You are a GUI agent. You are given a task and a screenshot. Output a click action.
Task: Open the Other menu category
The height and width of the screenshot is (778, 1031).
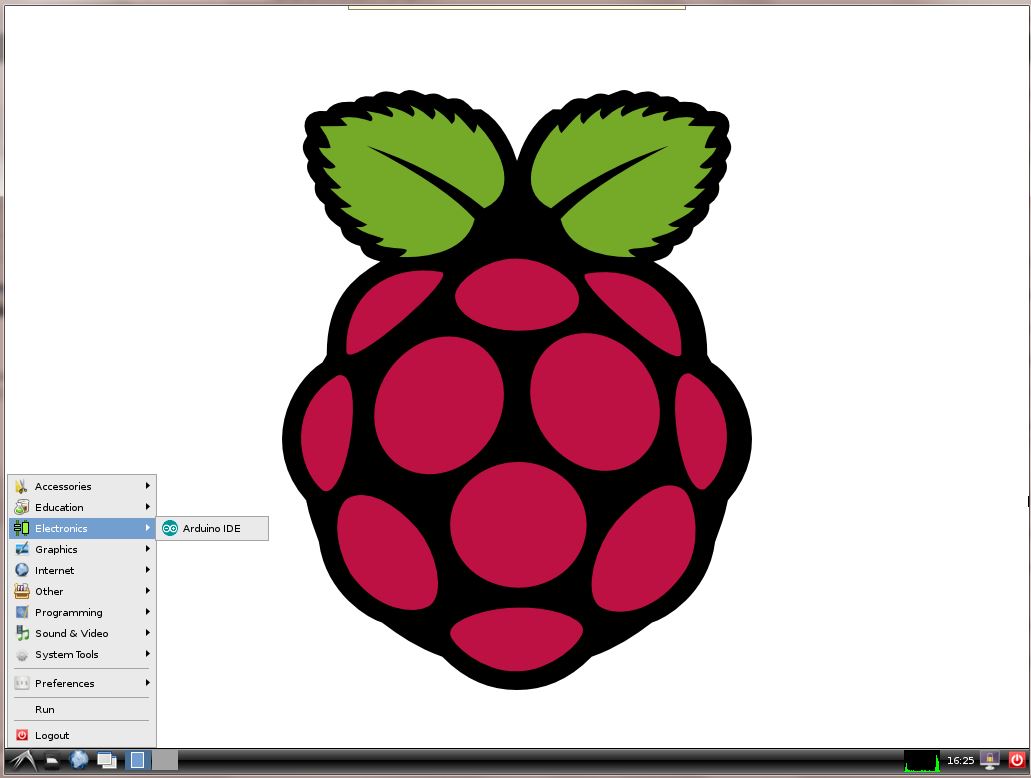click(x=82, y=591)
